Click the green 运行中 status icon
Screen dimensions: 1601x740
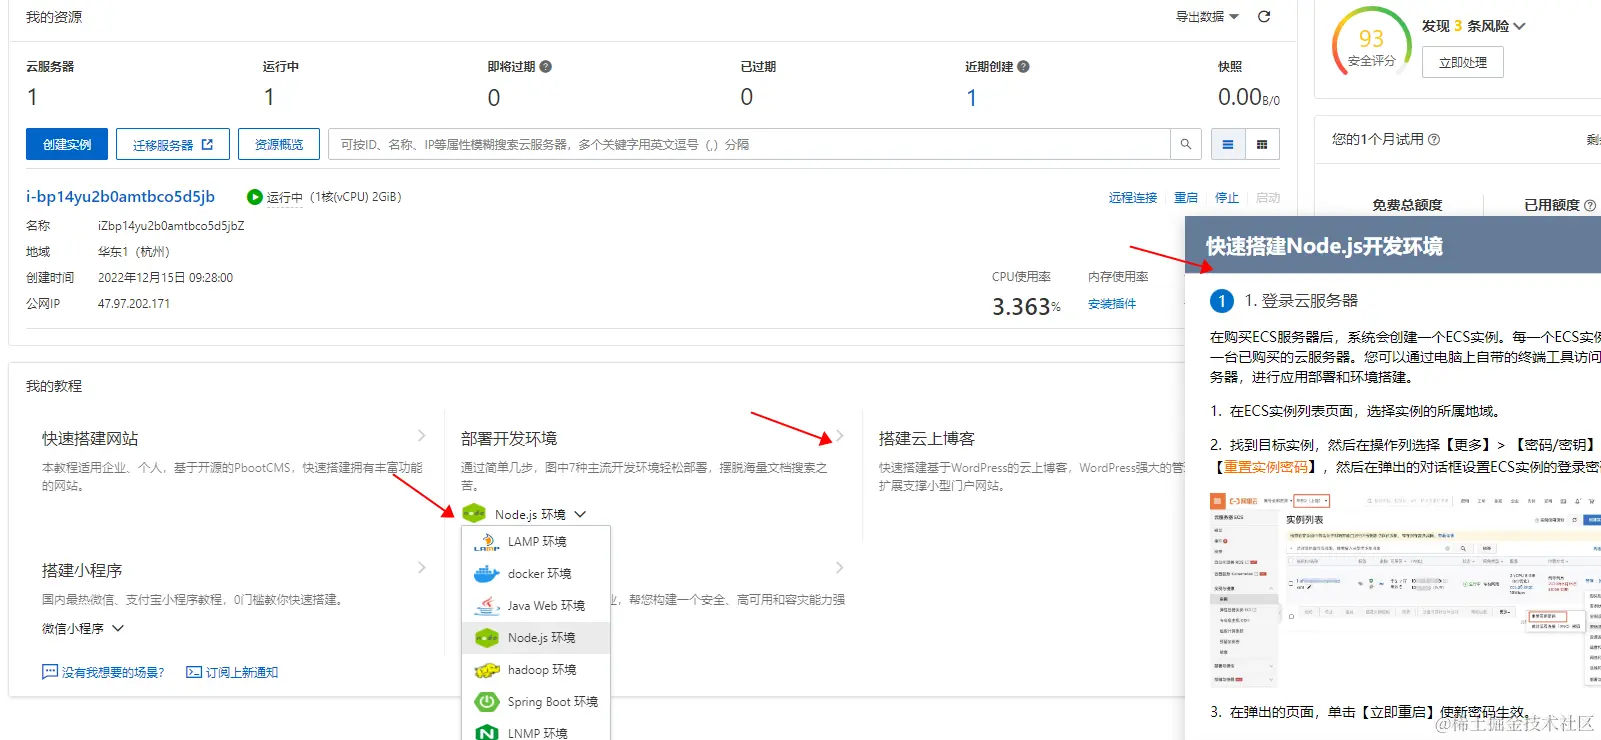(254, 197)
